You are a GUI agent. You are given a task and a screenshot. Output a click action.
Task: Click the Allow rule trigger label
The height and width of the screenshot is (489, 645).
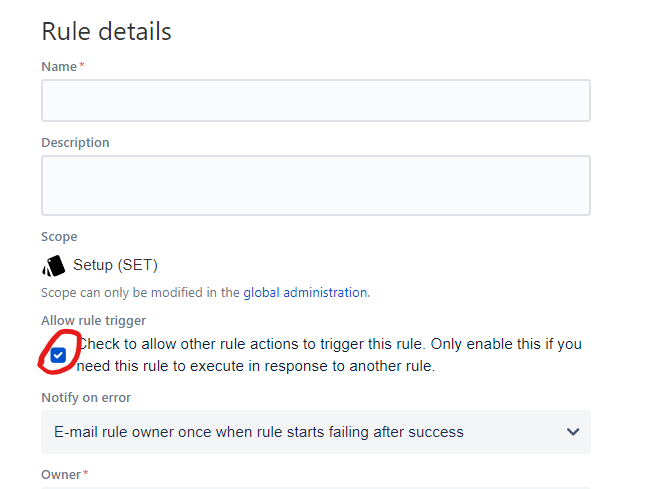(93, 320)
